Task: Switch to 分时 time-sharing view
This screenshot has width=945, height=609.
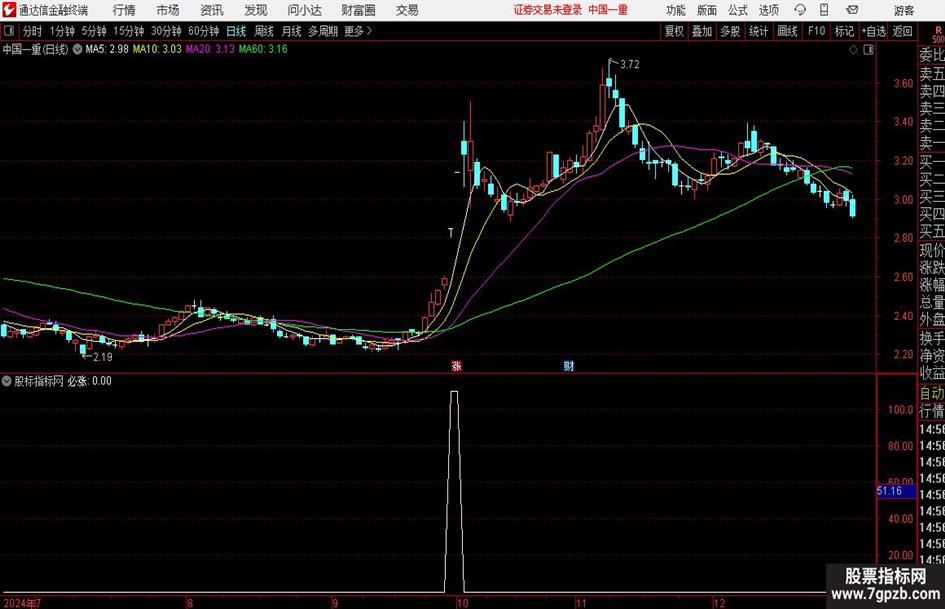Action: click(33, 31)
